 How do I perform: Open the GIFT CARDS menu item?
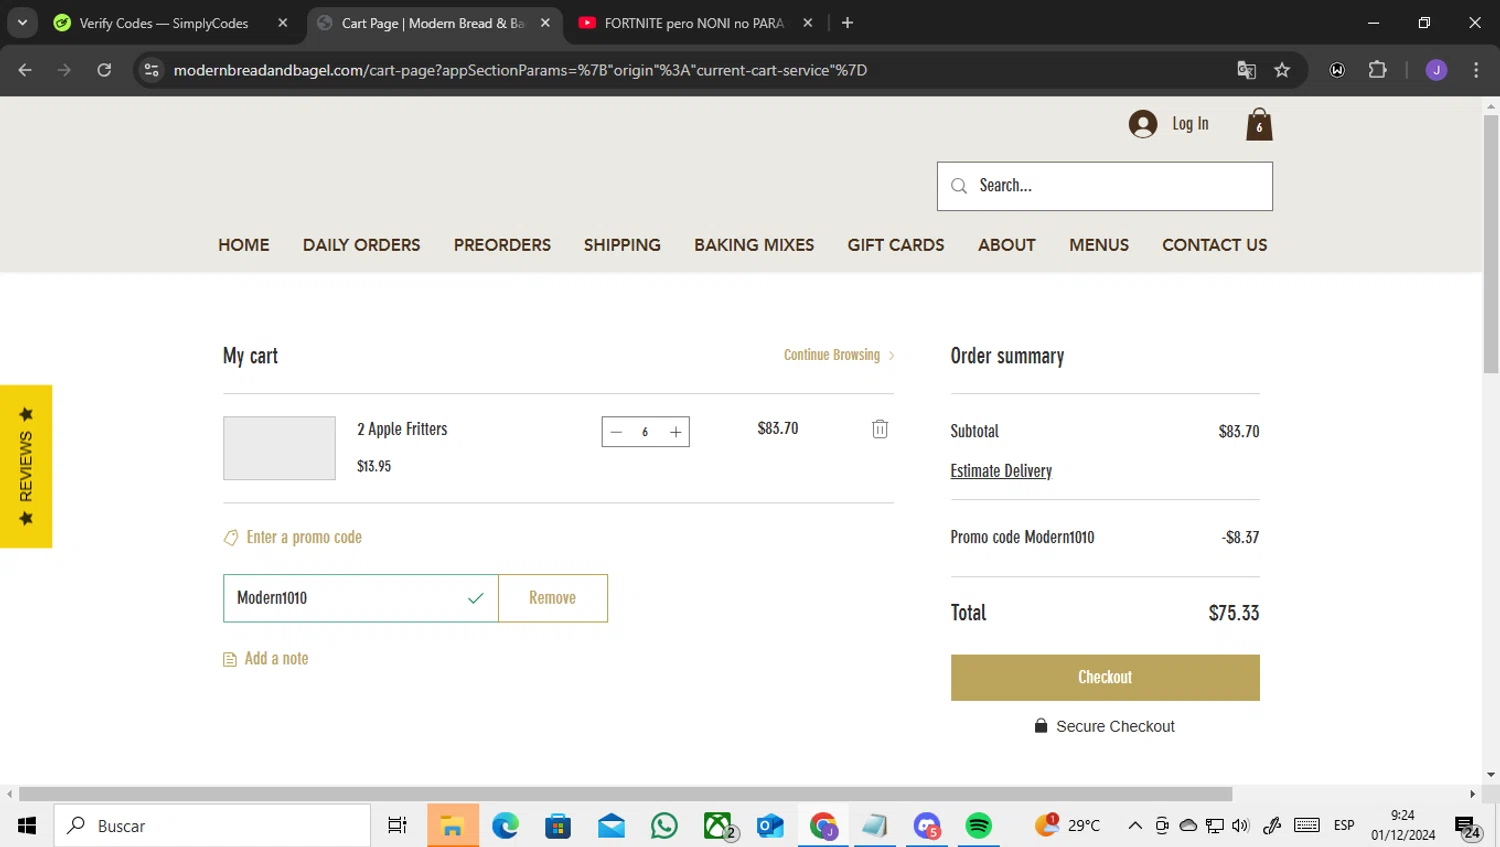(896, 245)
